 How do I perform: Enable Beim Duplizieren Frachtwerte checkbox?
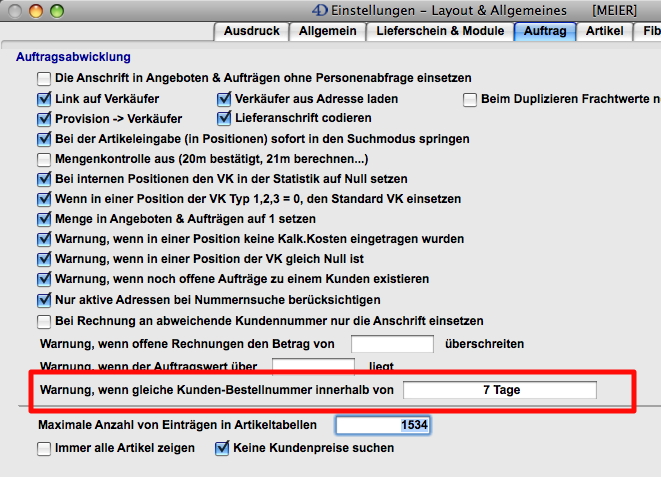click(471, 99)
